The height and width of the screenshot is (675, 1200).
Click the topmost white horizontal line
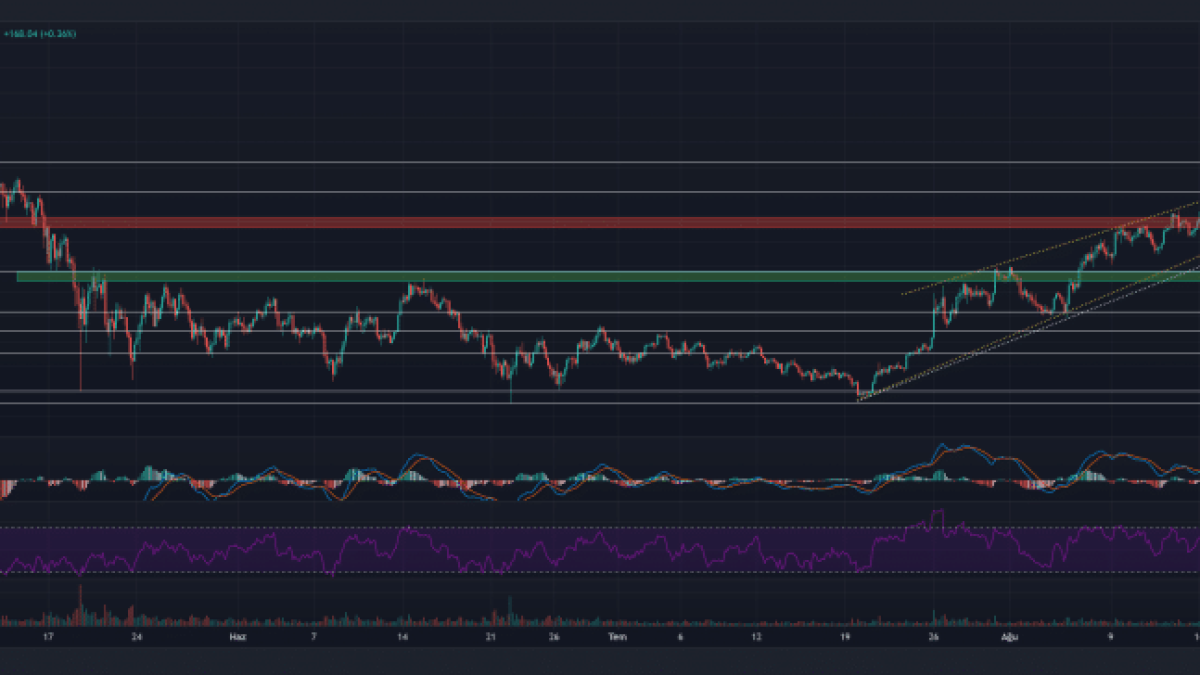click(600, 161)
